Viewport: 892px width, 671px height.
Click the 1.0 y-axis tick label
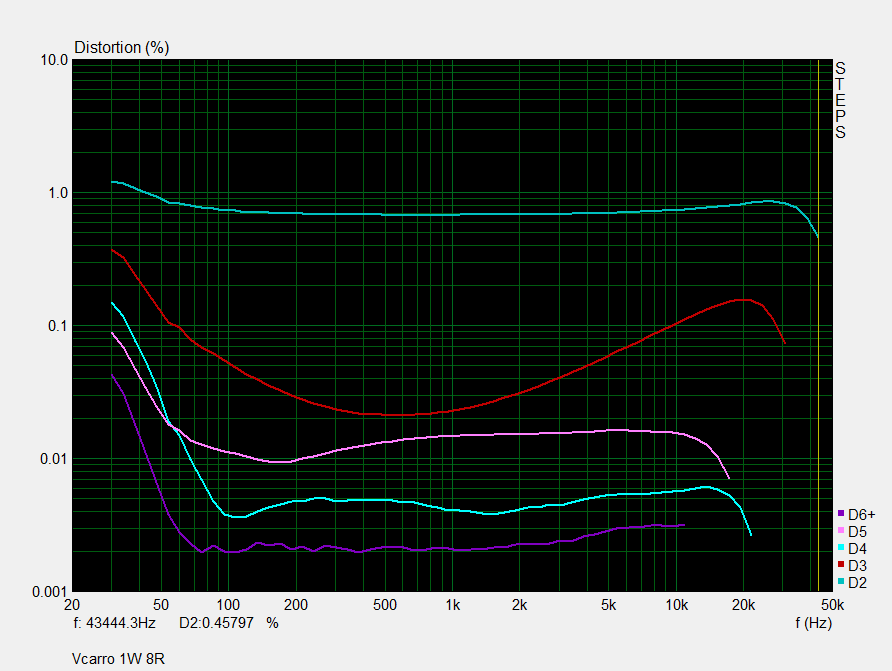click(x=58, y=193)
